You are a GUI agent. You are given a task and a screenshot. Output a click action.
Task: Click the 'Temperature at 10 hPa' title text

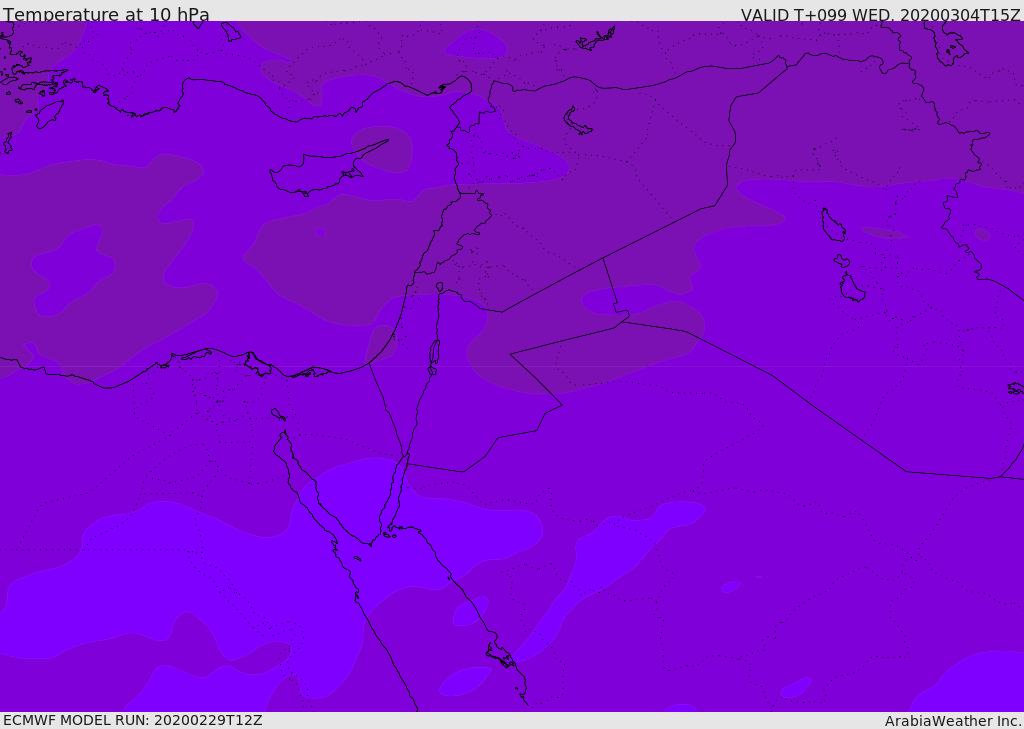[106, 14]
